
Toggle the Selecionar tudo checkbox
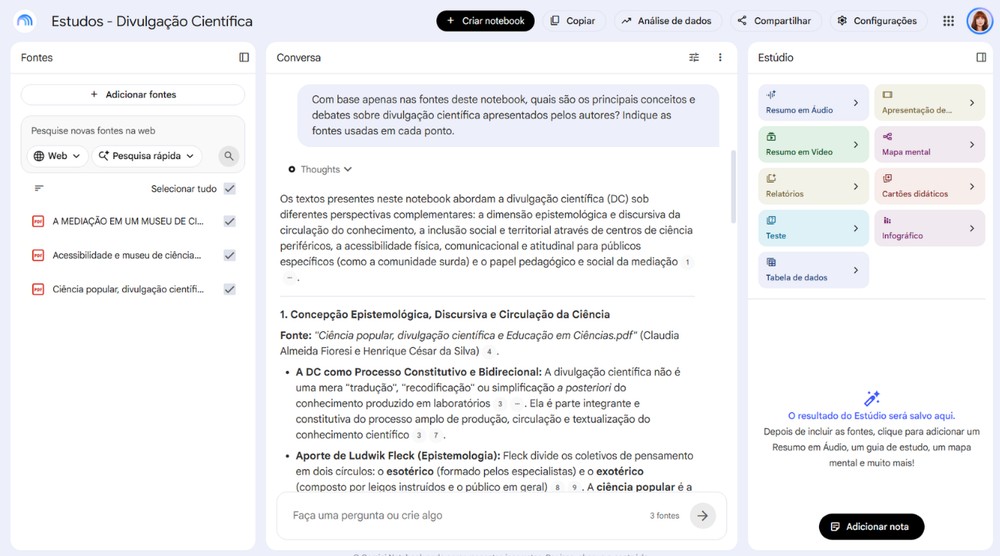point(230,189)
